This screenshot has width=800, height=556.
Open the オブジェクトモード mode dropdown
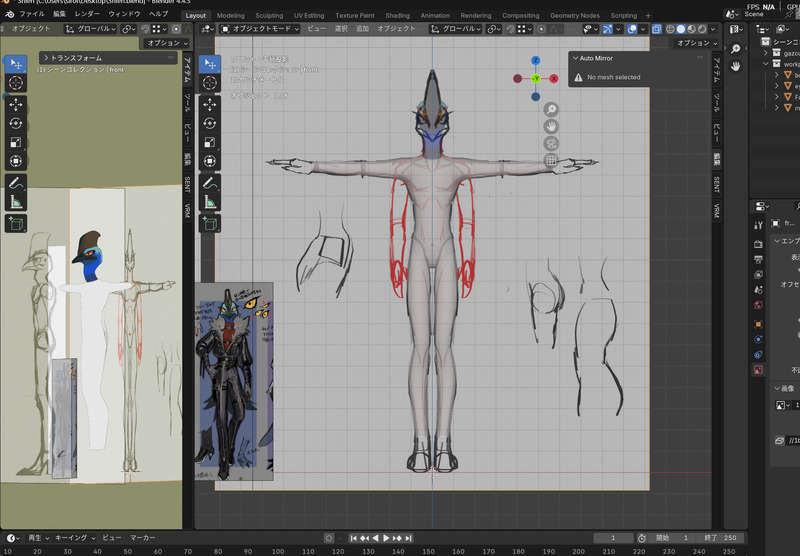point(261,29)
